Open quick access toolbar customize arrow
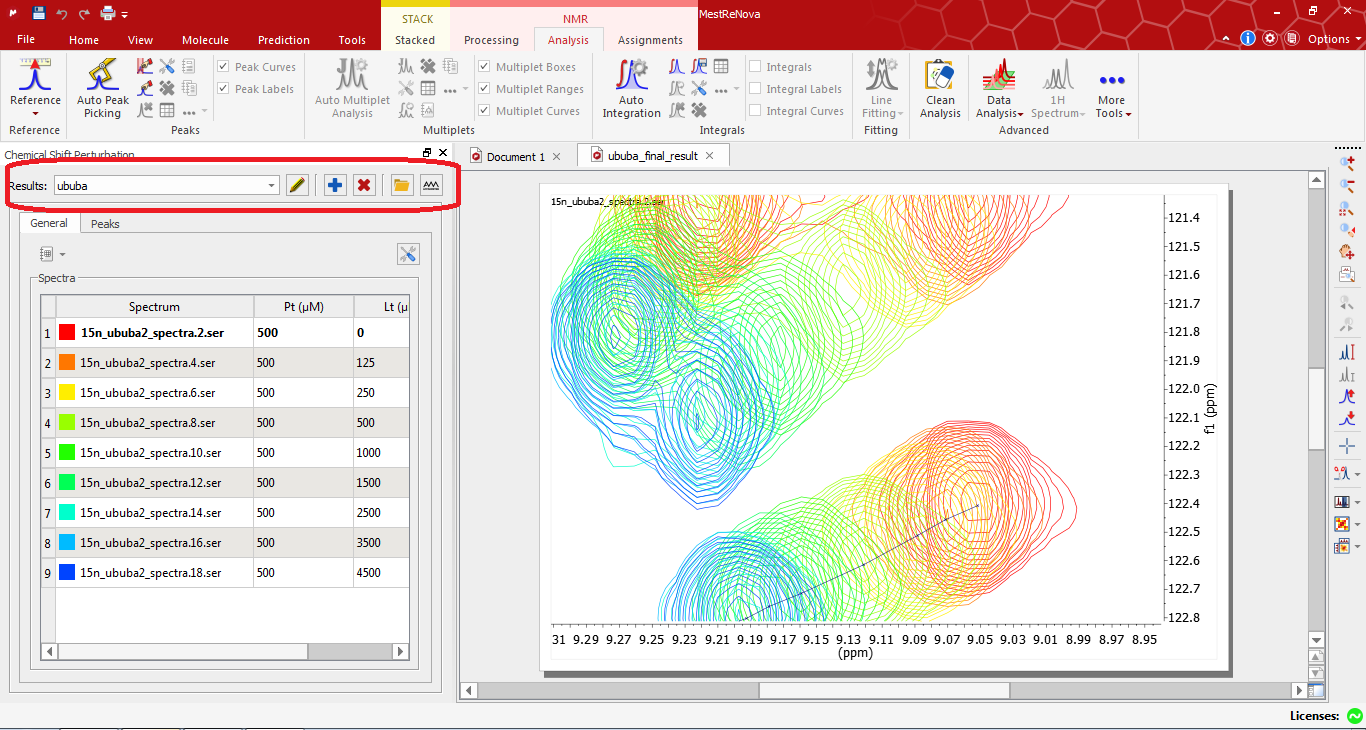The width and height of the screenshot is (1366, 730). click(125, 14)
